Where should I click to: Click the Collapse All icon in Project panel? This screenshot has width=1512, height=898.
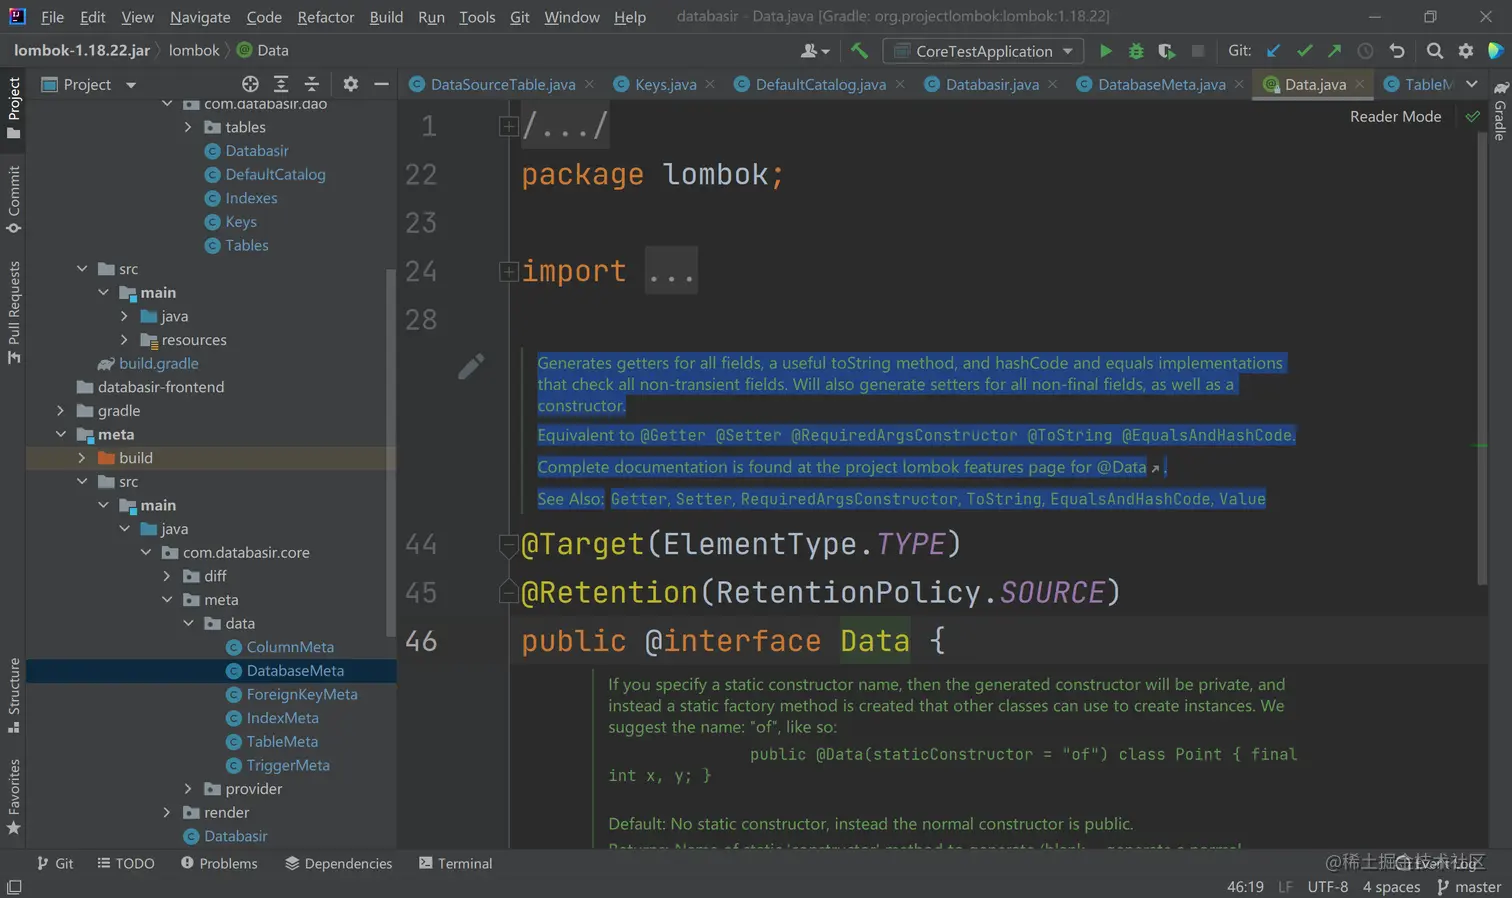[312, 85]
